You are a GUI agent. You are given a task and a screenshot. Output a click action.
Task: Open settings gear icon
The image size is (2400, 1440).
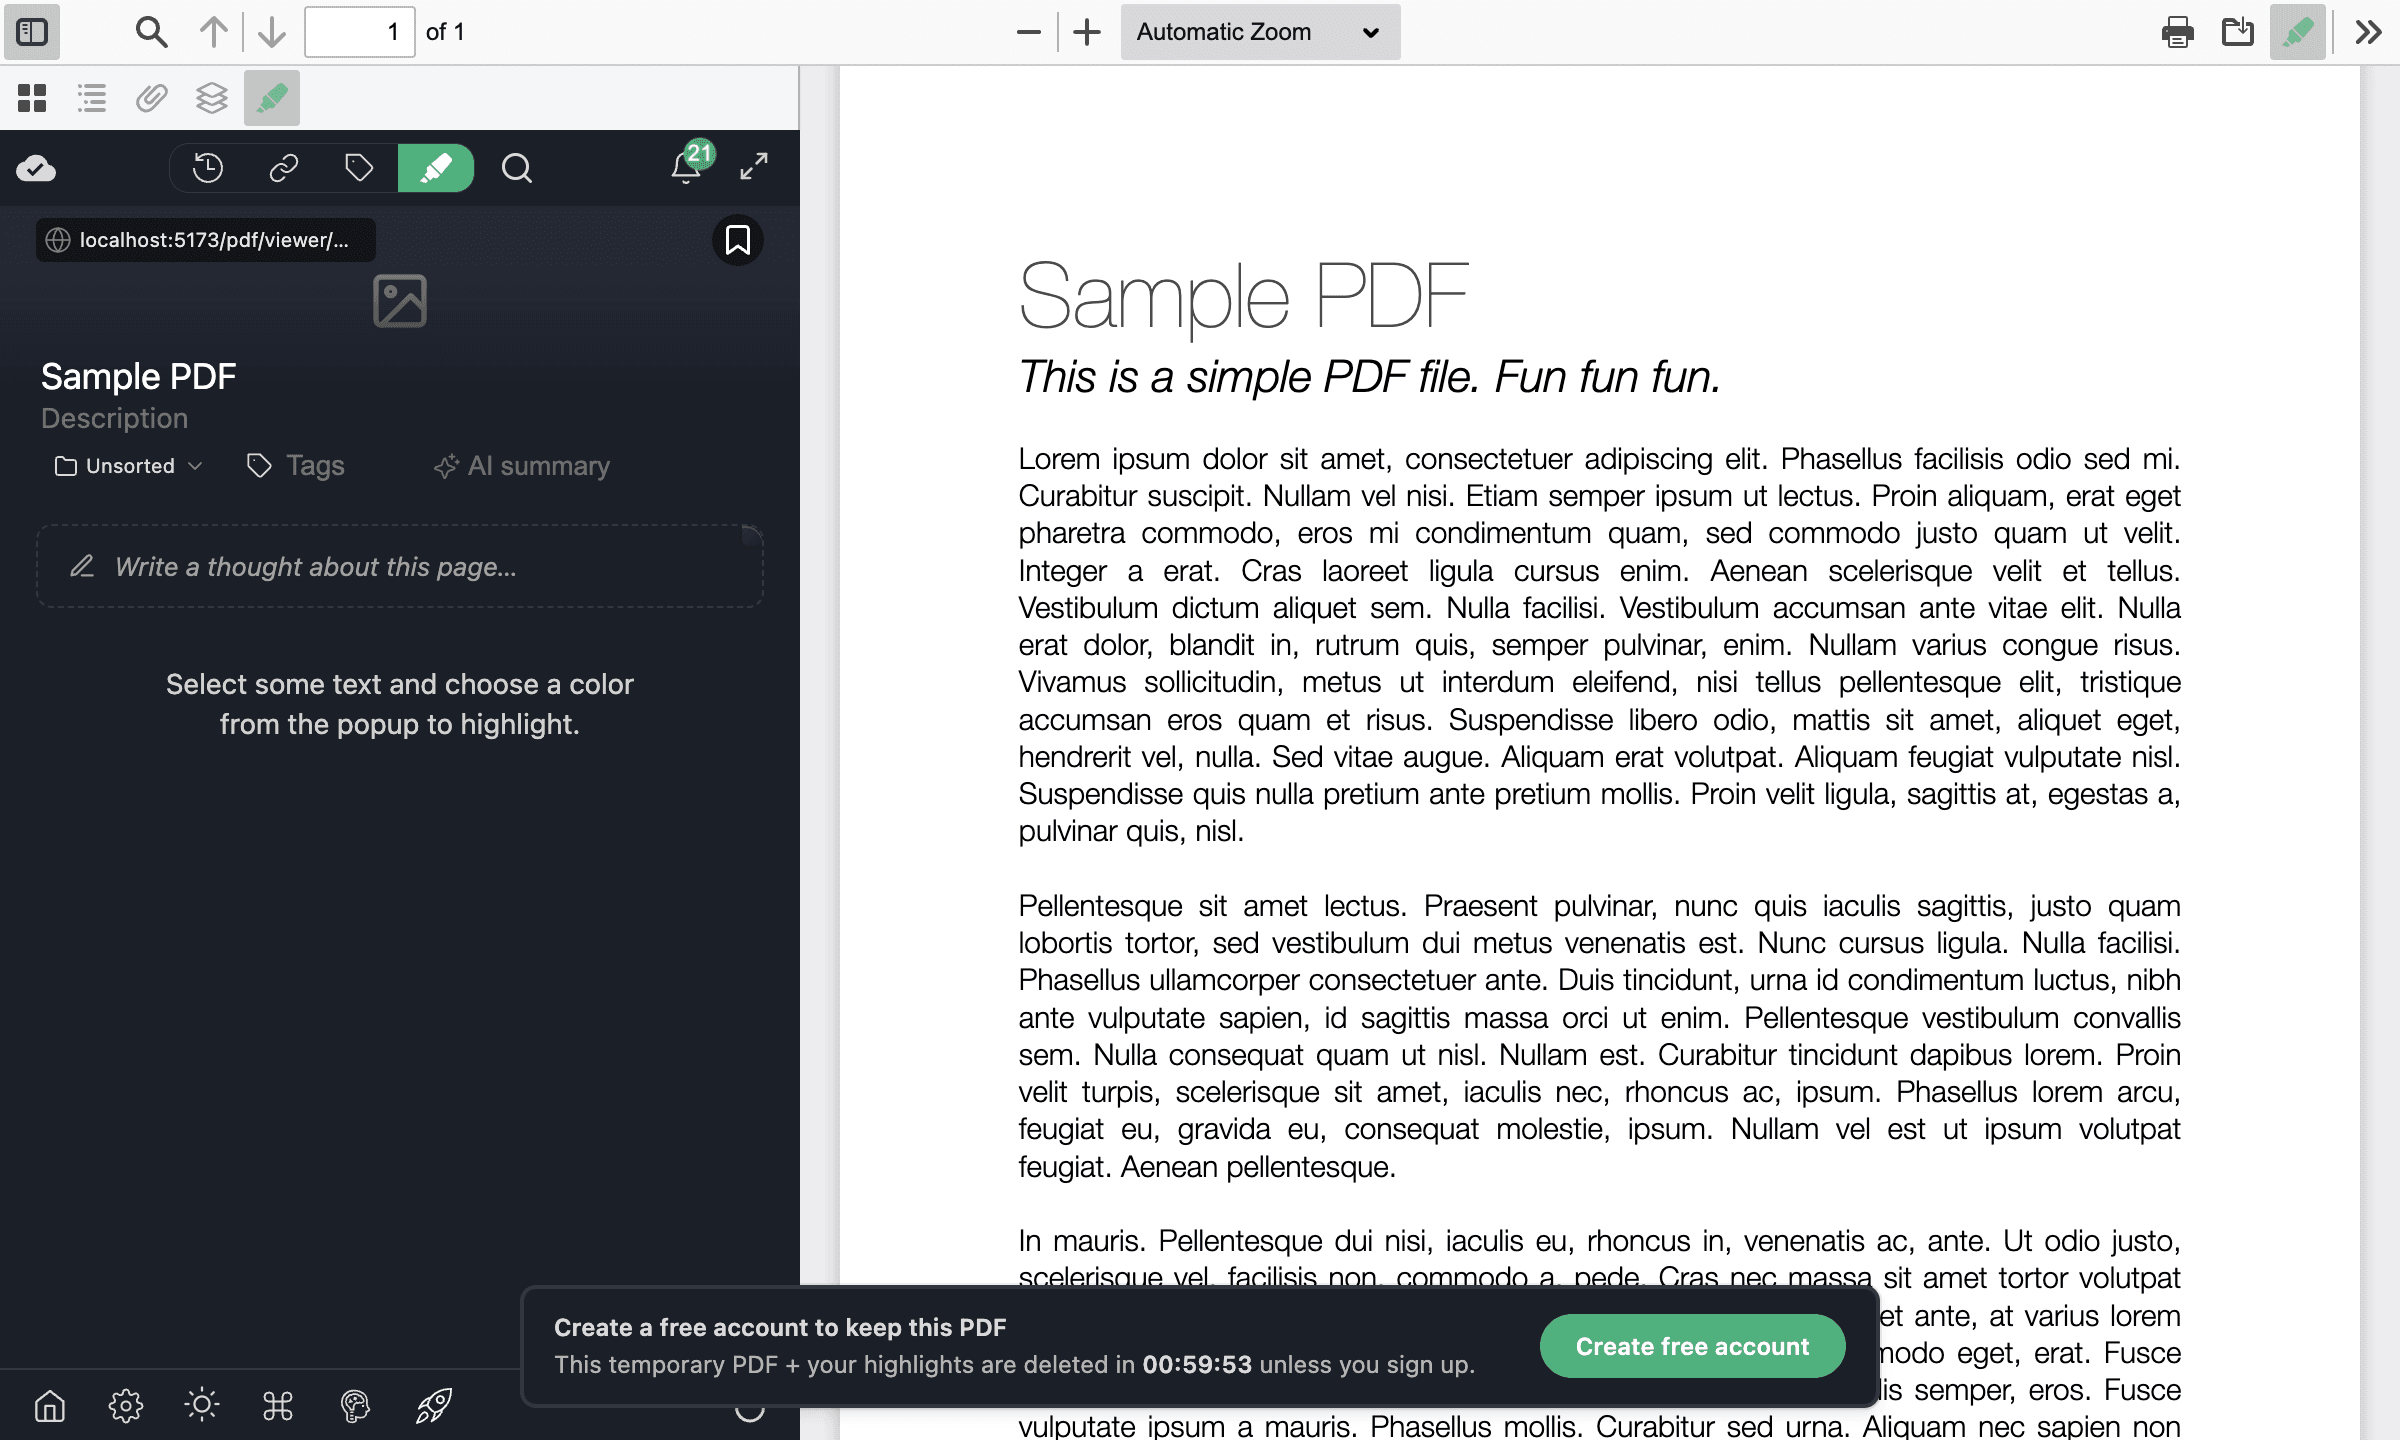pyautogui.click(x=126, y=1405)
